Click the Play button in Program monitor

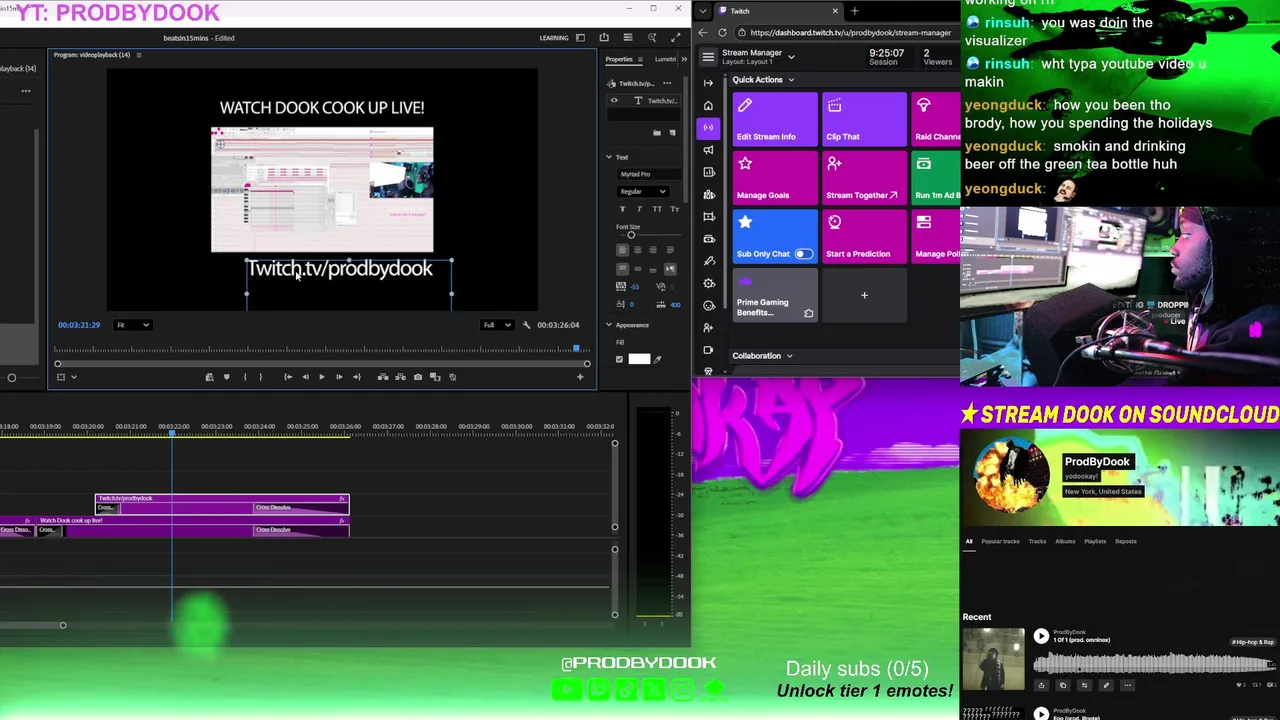click(322, 377)
